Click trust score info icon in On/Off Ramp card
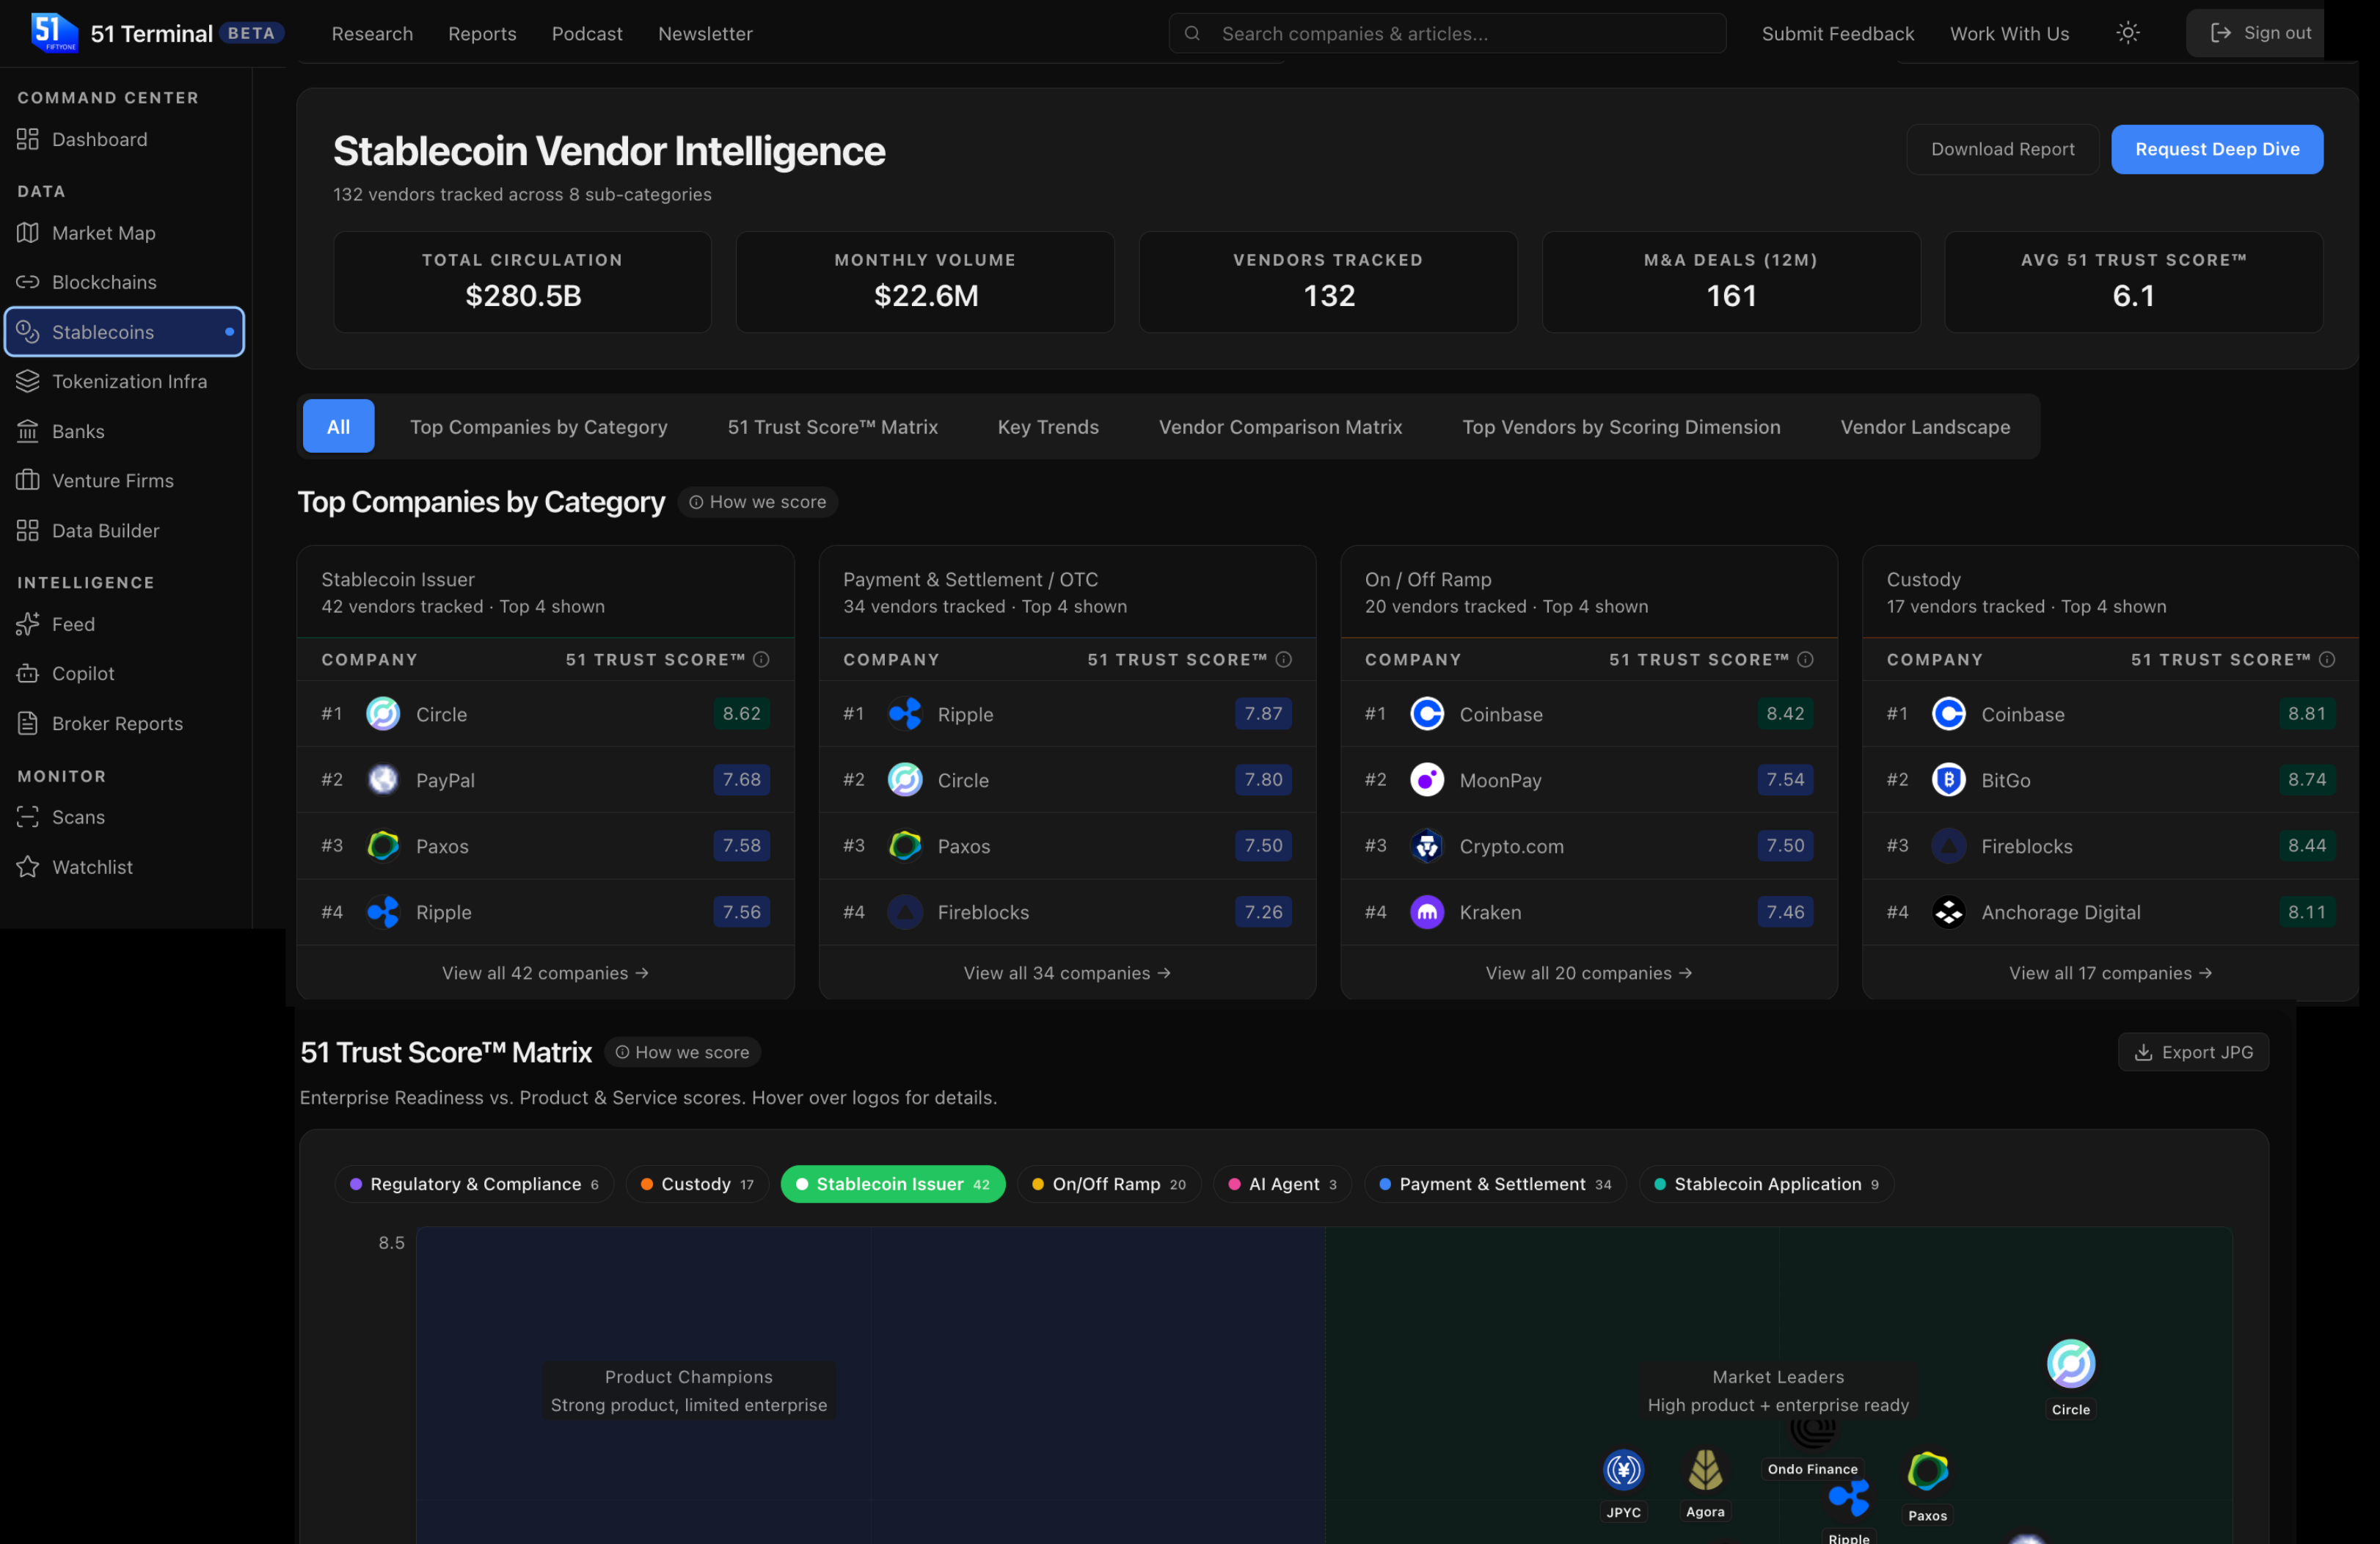The width and height of the screenshot is (2380, 1544). click(1805, 659)
